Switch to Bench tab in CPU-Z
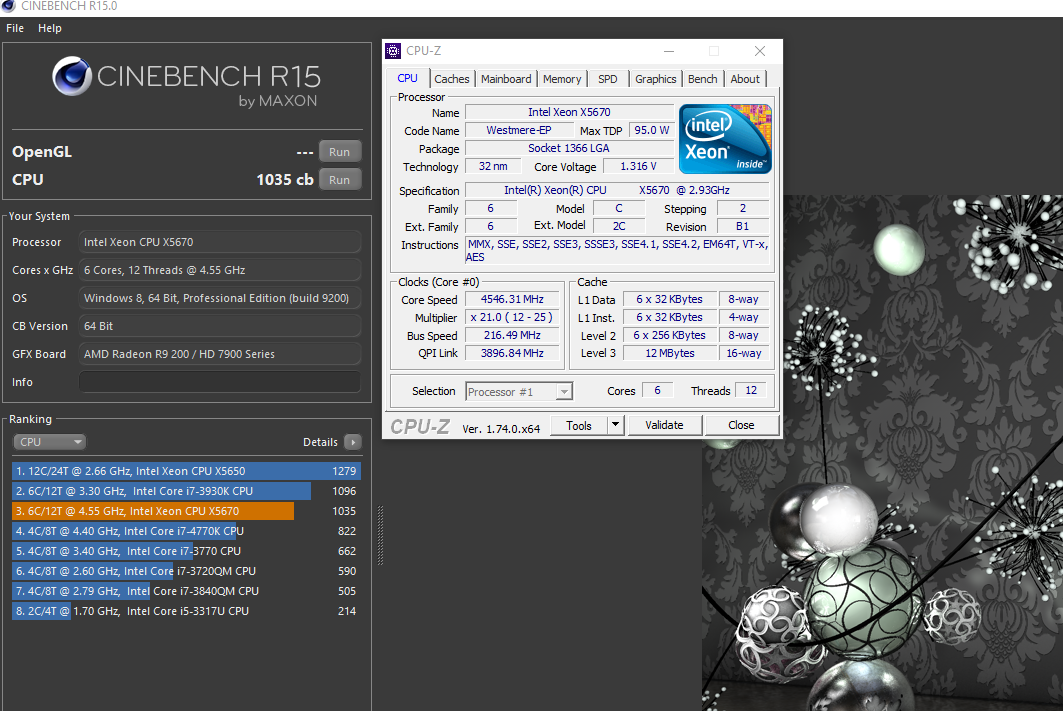This screenshot has height=711, width=1063. 702,79
